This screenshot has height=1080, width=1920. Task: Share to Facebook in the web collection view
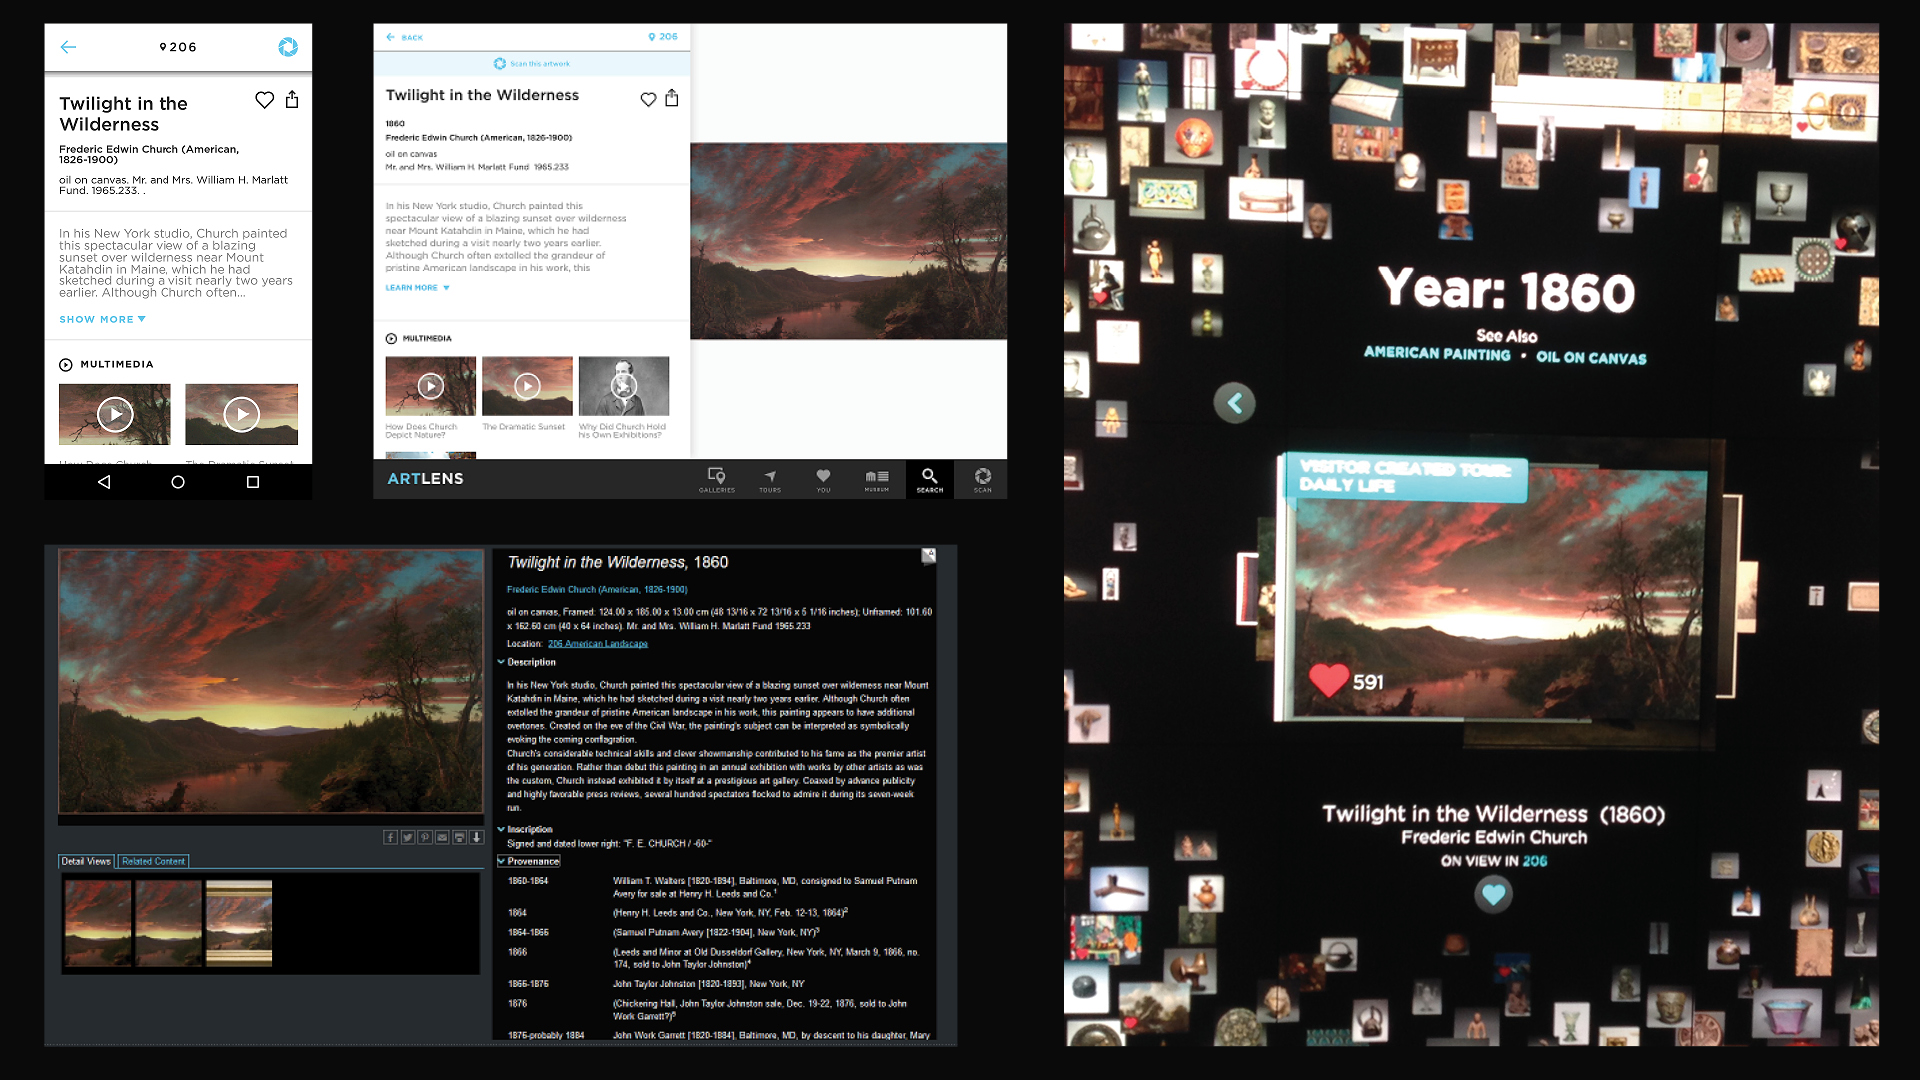[391, 837]
